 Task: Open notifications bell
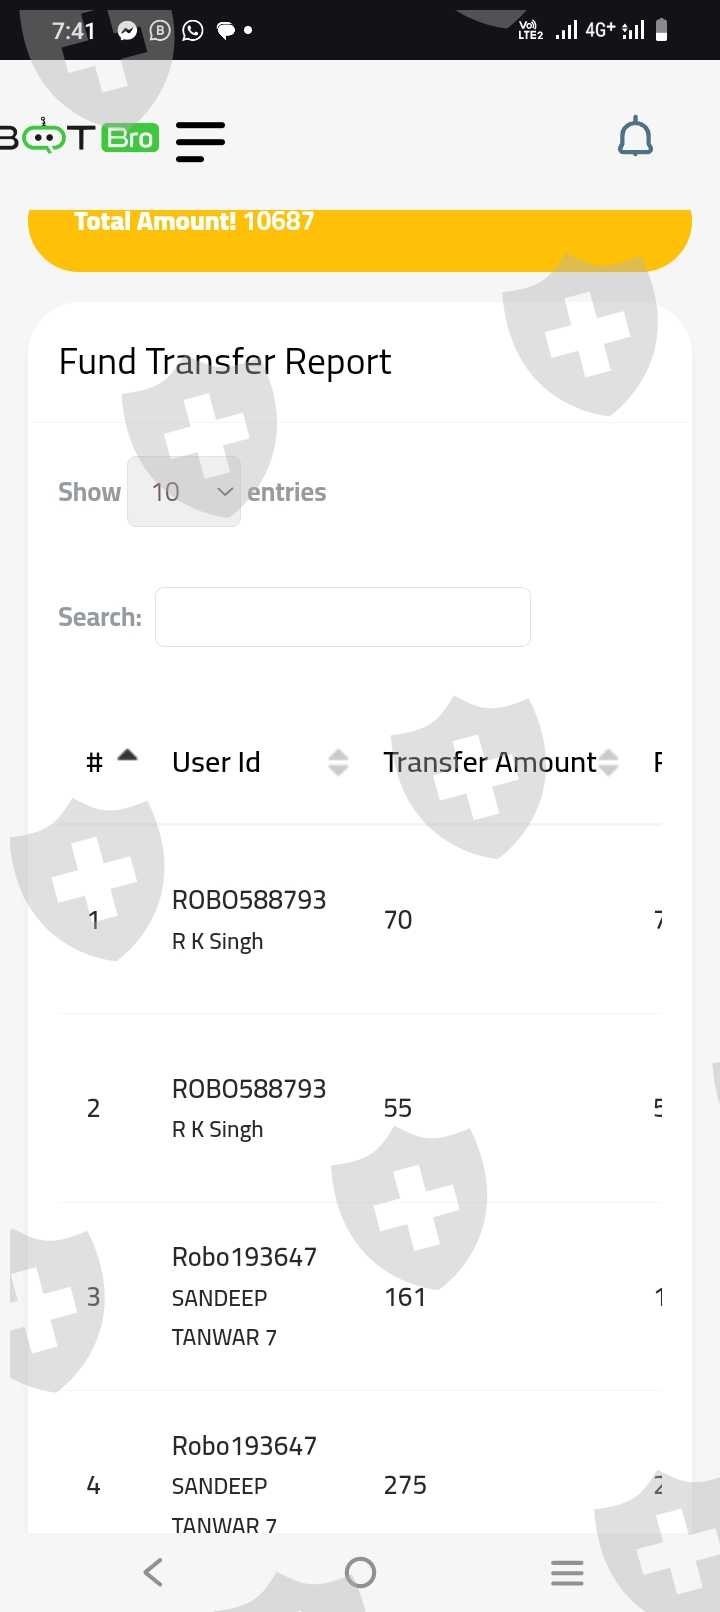pos(635,137)
